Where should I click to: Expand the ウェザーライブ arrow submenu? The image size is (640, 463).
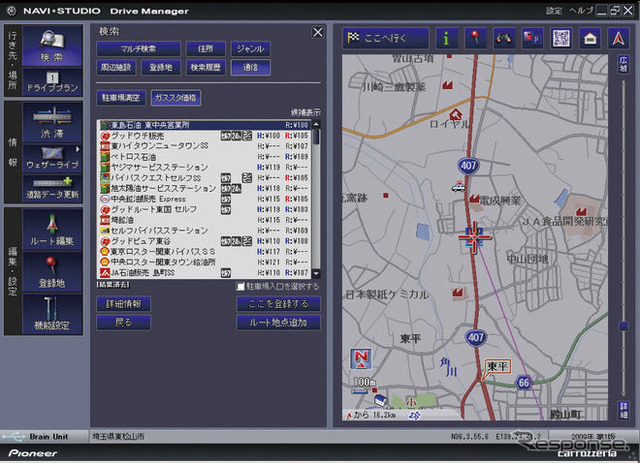(78, 149)
